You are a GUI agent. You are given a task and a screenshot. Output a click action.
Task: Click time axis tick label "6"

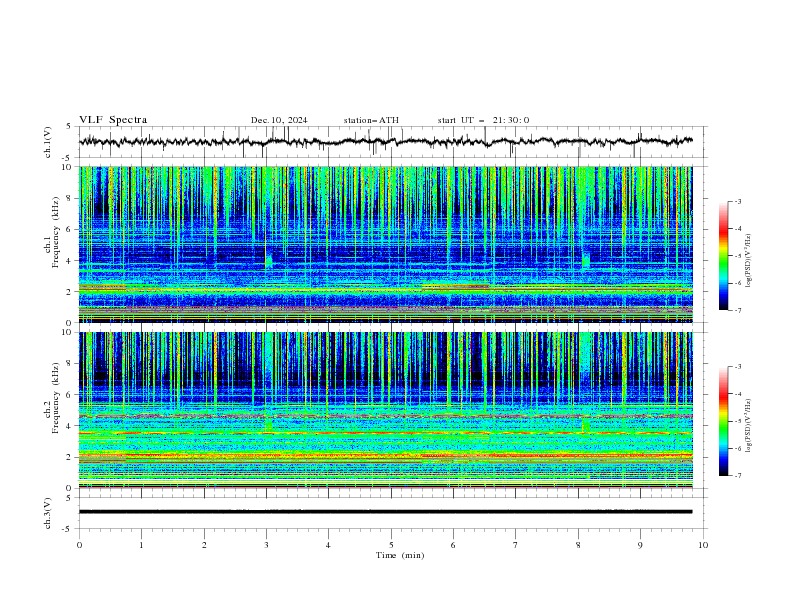pyautogui.click(x=453, y=545)
